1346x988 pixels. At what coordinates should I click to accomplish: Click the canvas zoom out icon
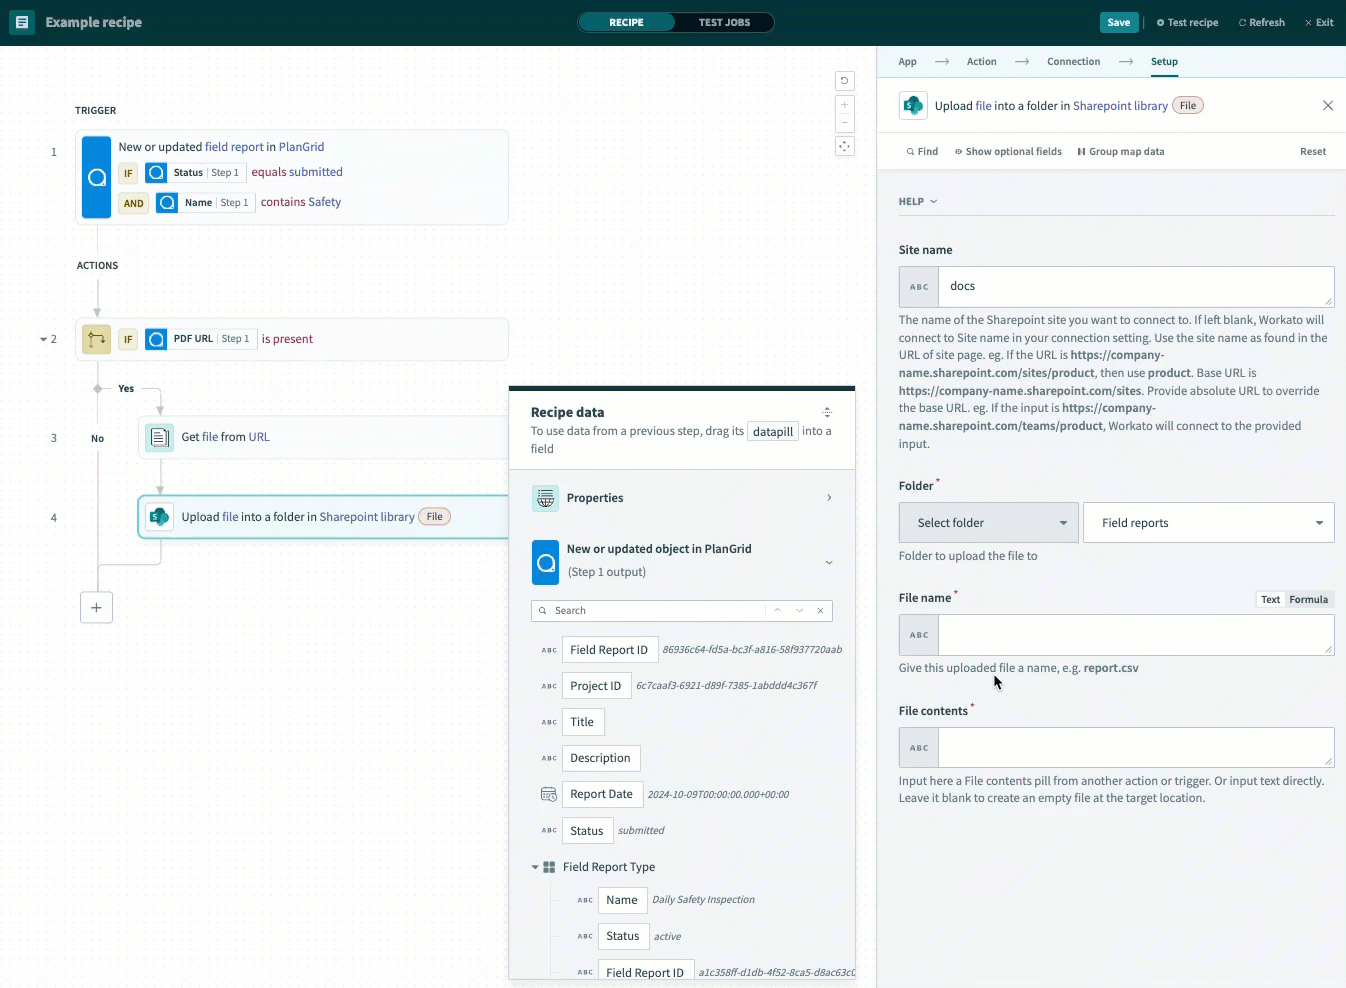click(x=844, y=123)
